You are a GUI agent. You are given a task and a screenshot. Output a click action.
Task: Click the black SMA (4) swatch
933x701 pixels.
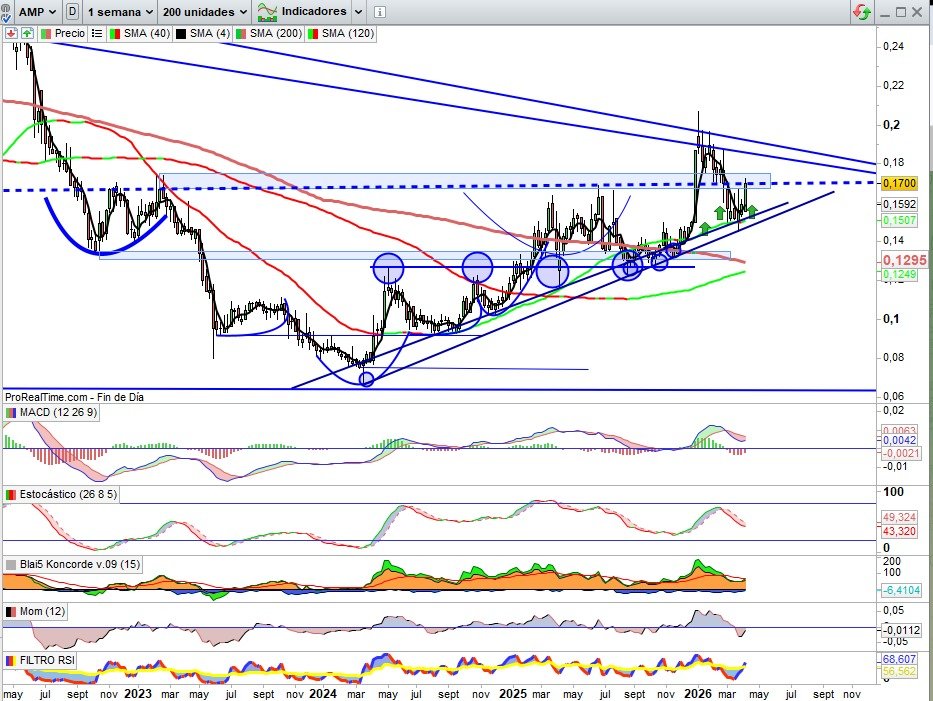(181, 34)
